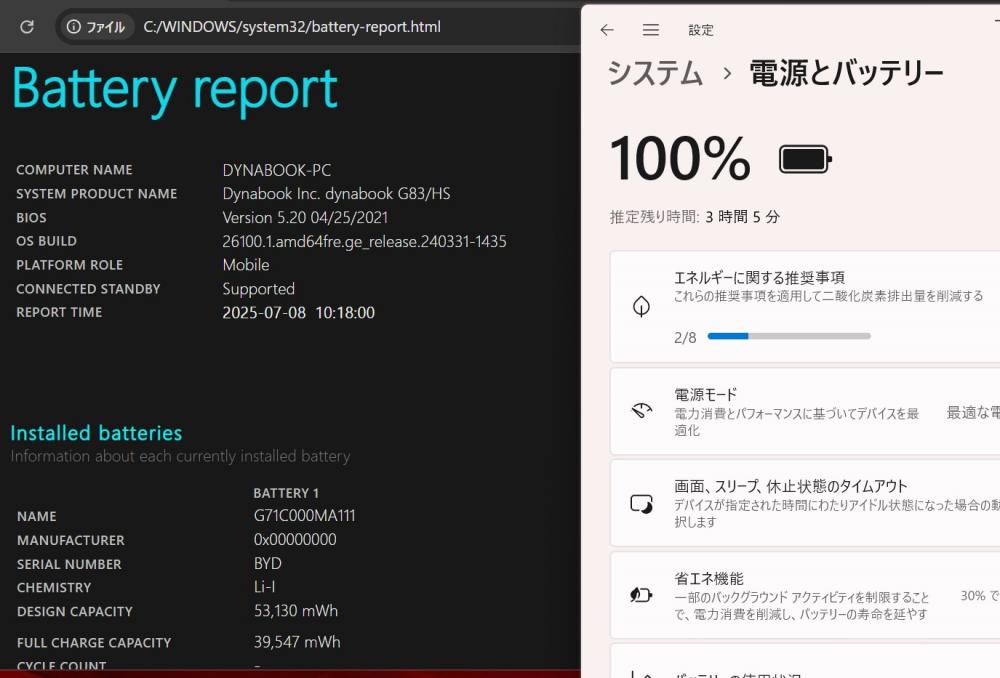Image resolution: width=1000 pixels, height=678 pixels.
Task: Click the file info icon in address bar
Action: point(74,27)
